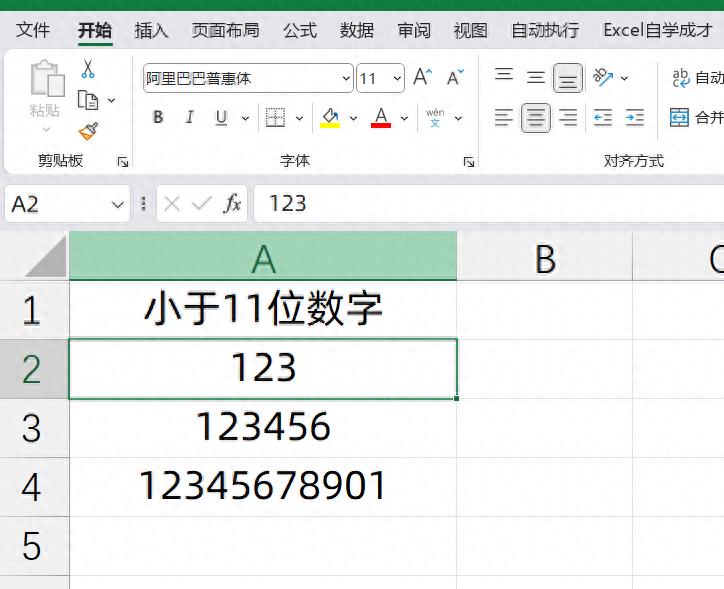
Task: Switch to the 插入 ribbon tab
Action: point(151,30)
